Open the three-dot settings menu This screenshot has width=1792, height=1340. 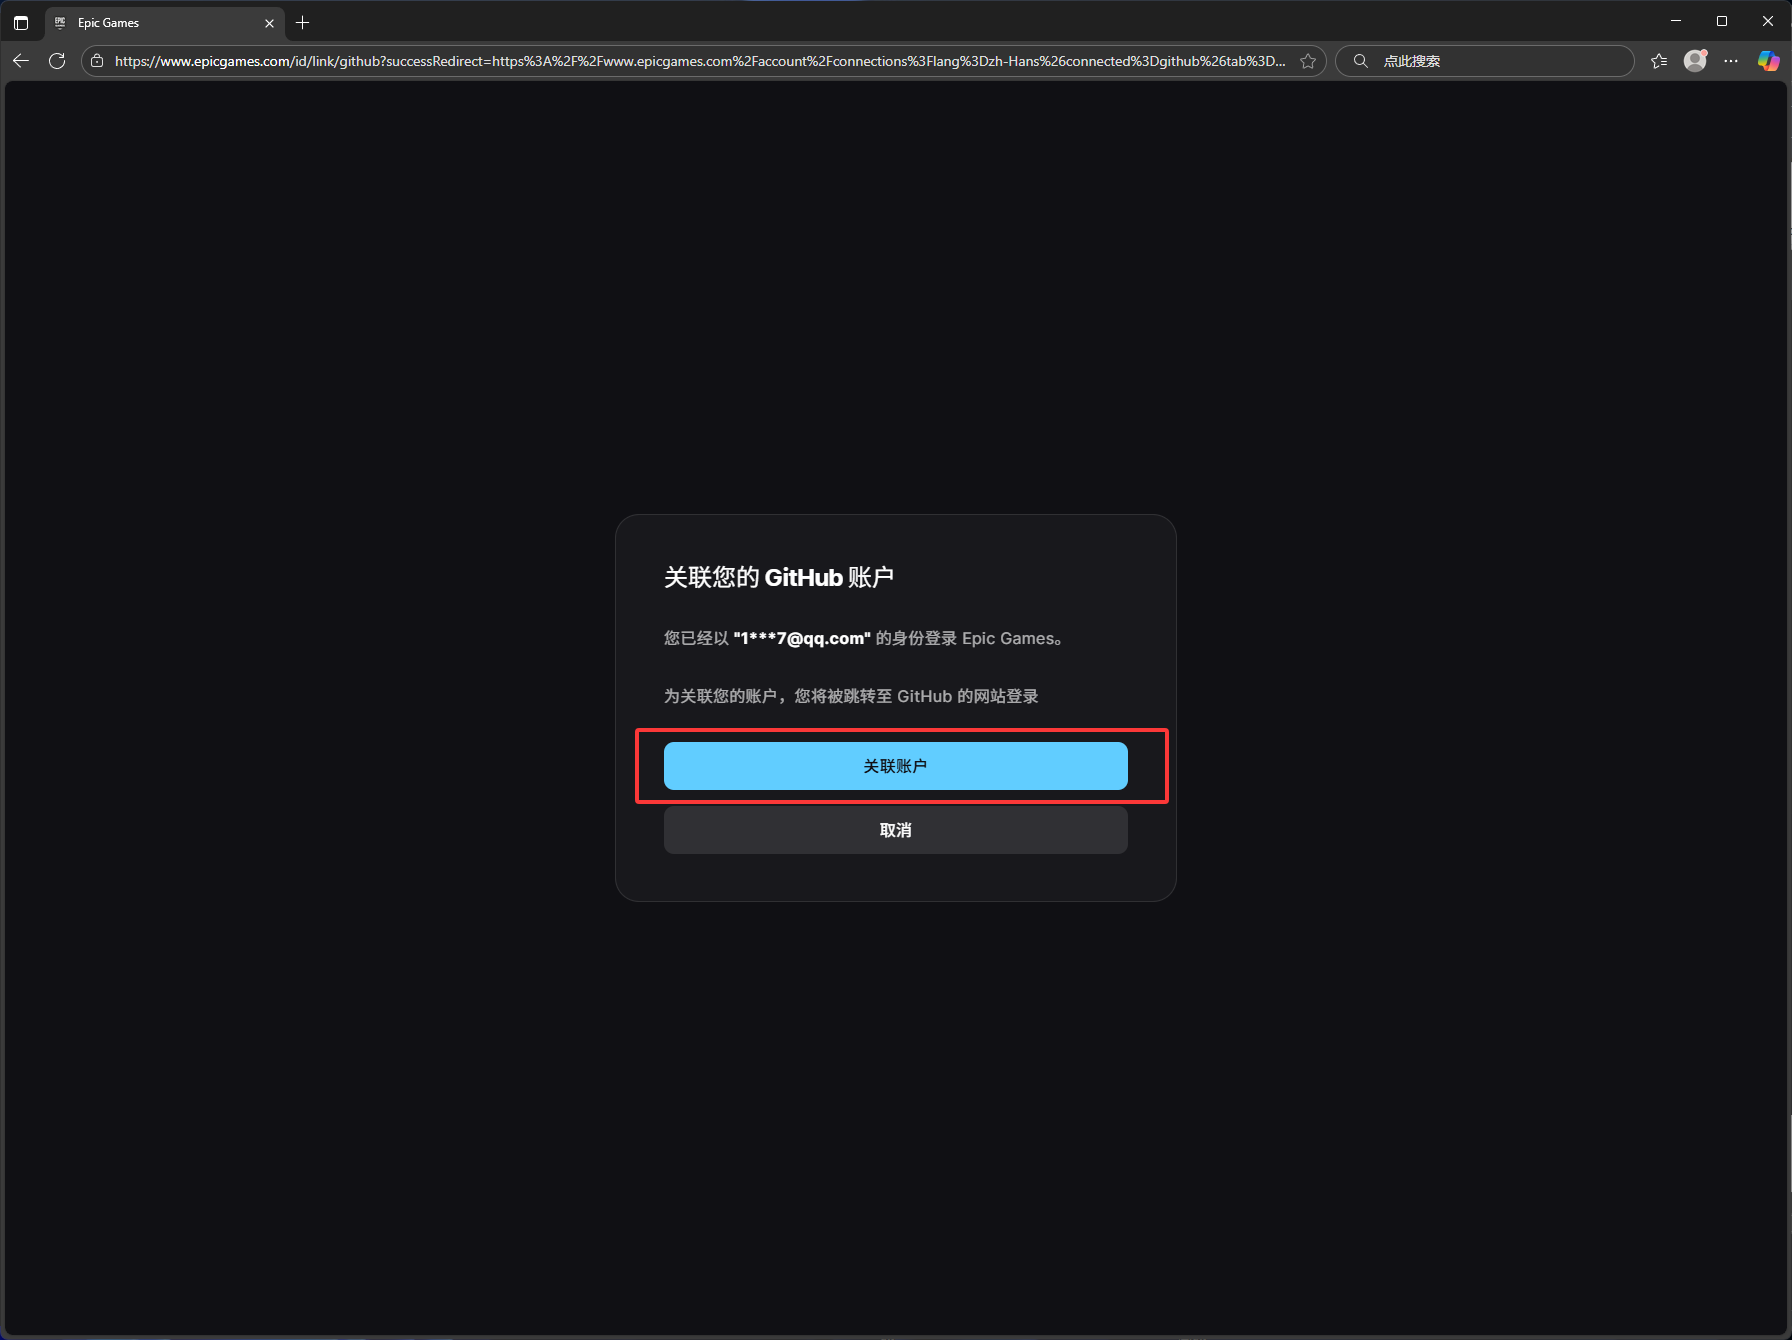pos(1731,61)
